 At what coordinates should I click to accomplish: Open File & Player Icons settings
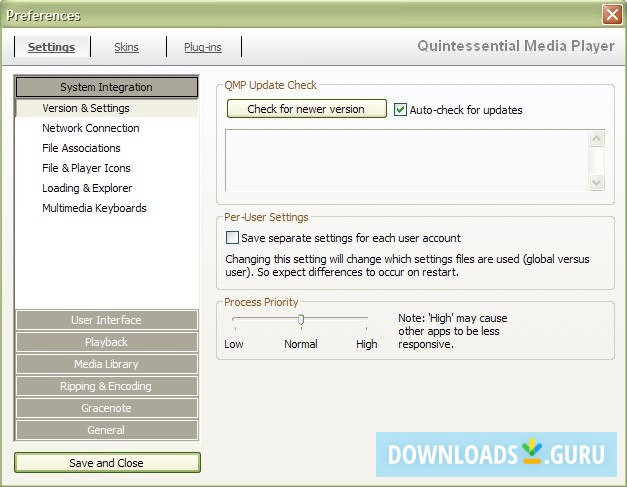pyautogui.click(x=86, y=168)
